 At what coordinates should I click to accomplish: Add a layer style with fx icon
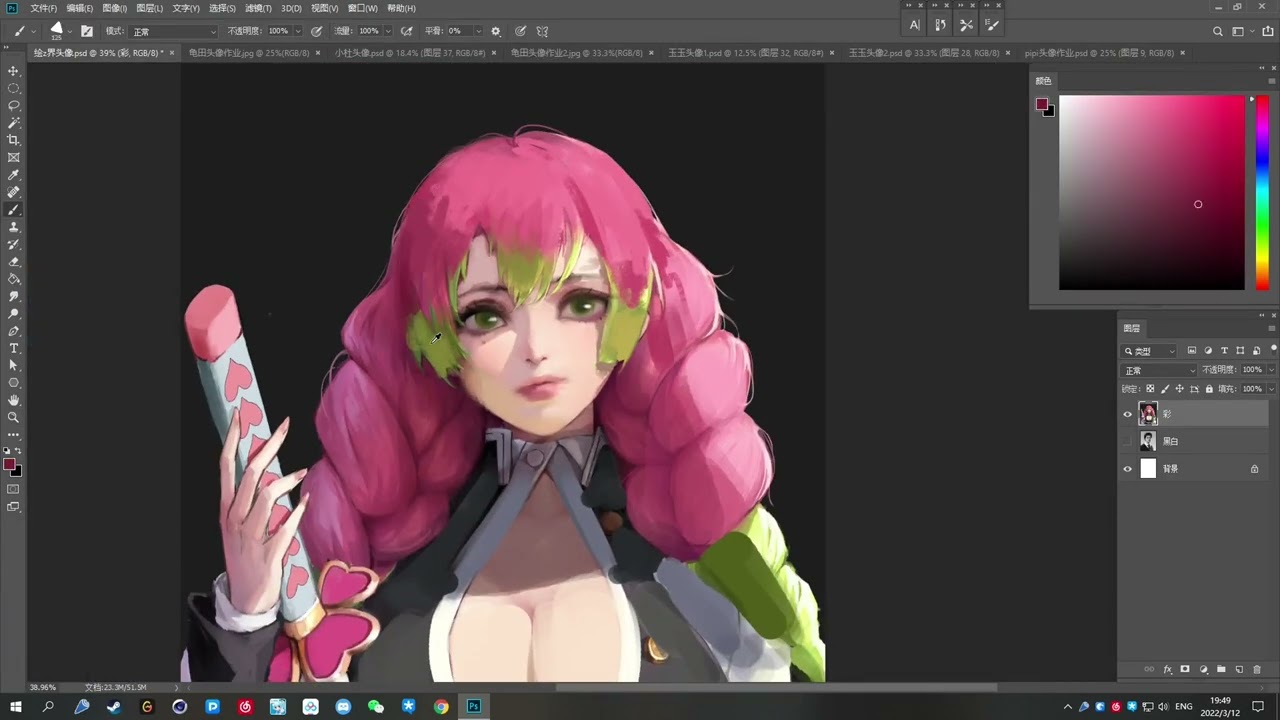1167,669
